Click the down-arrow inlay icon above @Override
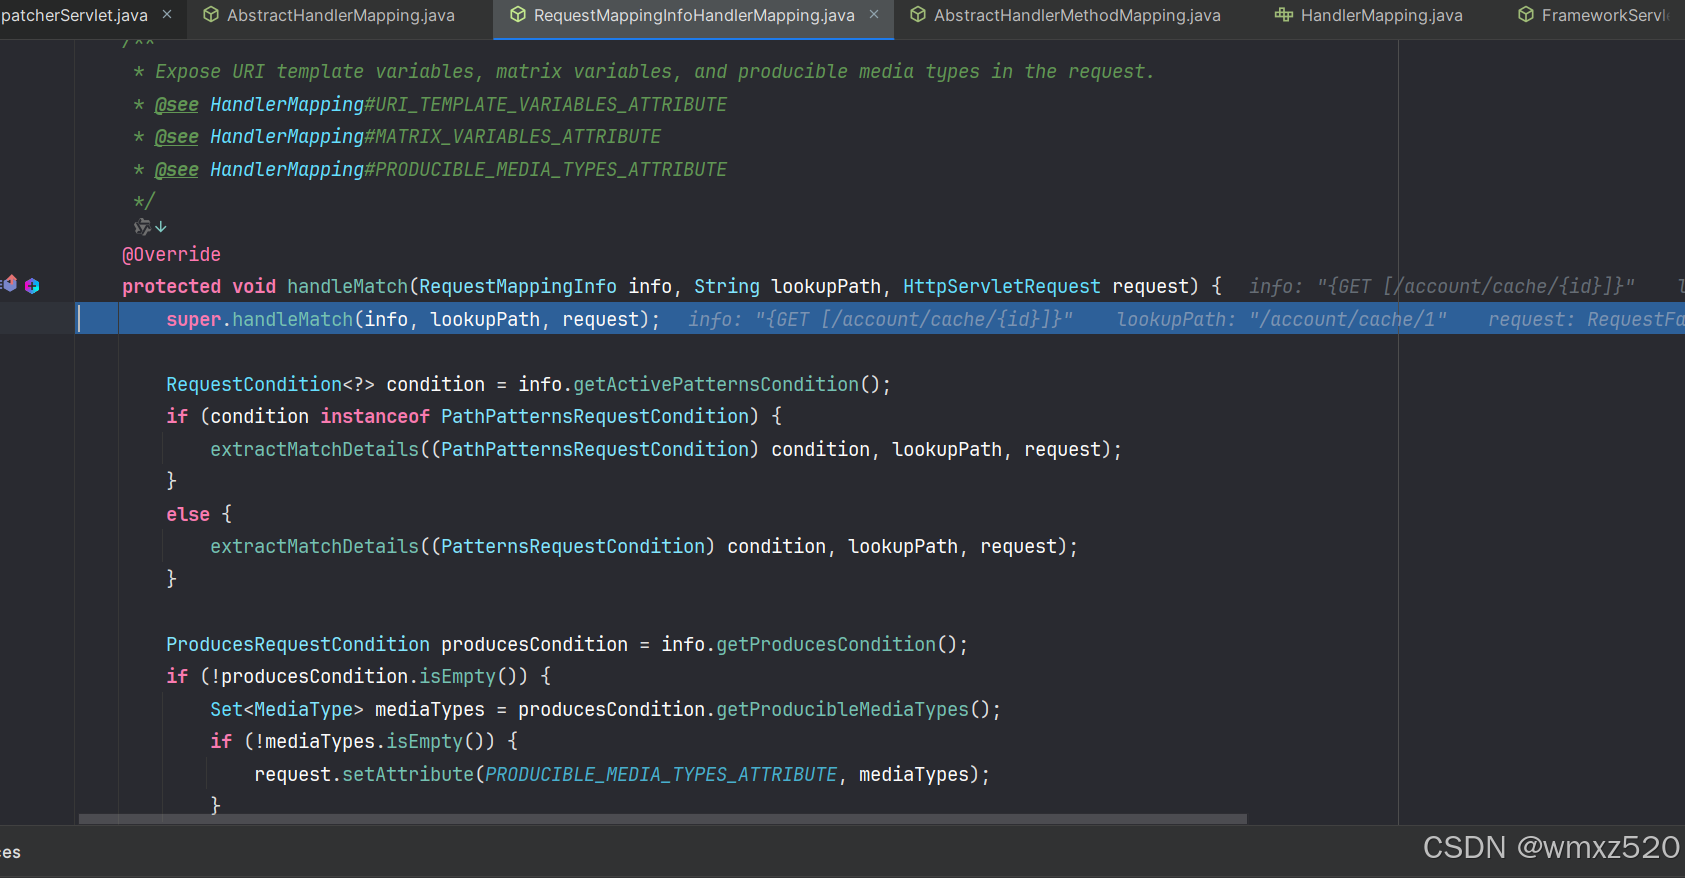 coord(161,227)
